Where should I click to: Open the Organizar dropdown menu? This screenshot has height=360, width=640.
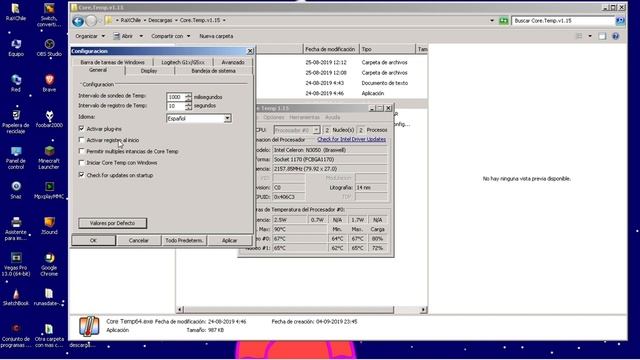[90, 36]
